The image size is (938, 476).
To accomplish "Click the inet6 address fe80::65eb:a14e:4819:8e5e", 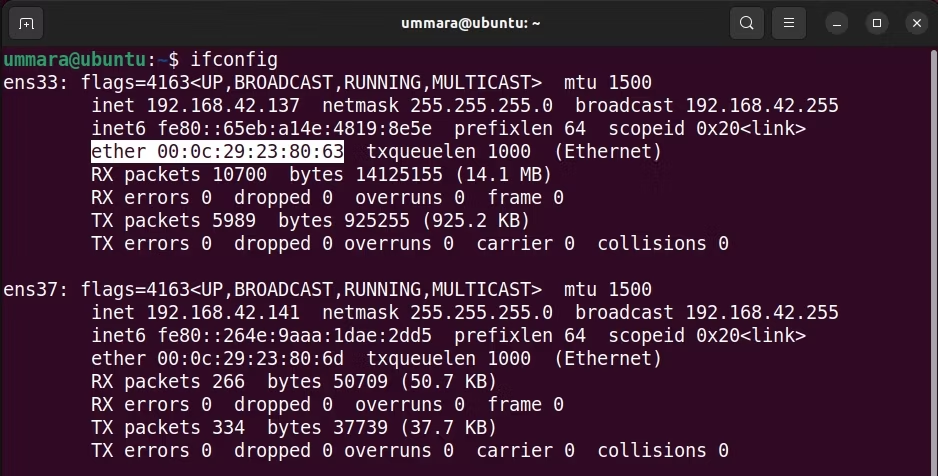I will coord(294,129).
